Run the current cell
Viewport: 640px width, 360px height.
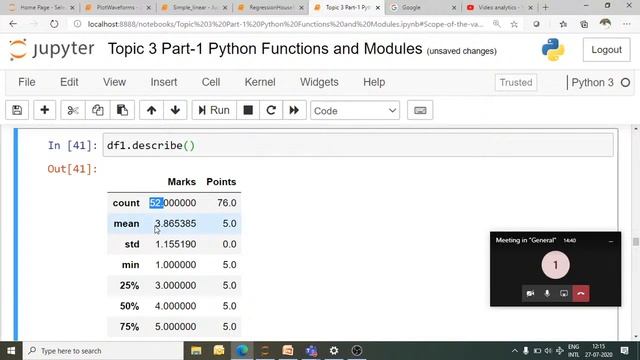coord(214,110)
